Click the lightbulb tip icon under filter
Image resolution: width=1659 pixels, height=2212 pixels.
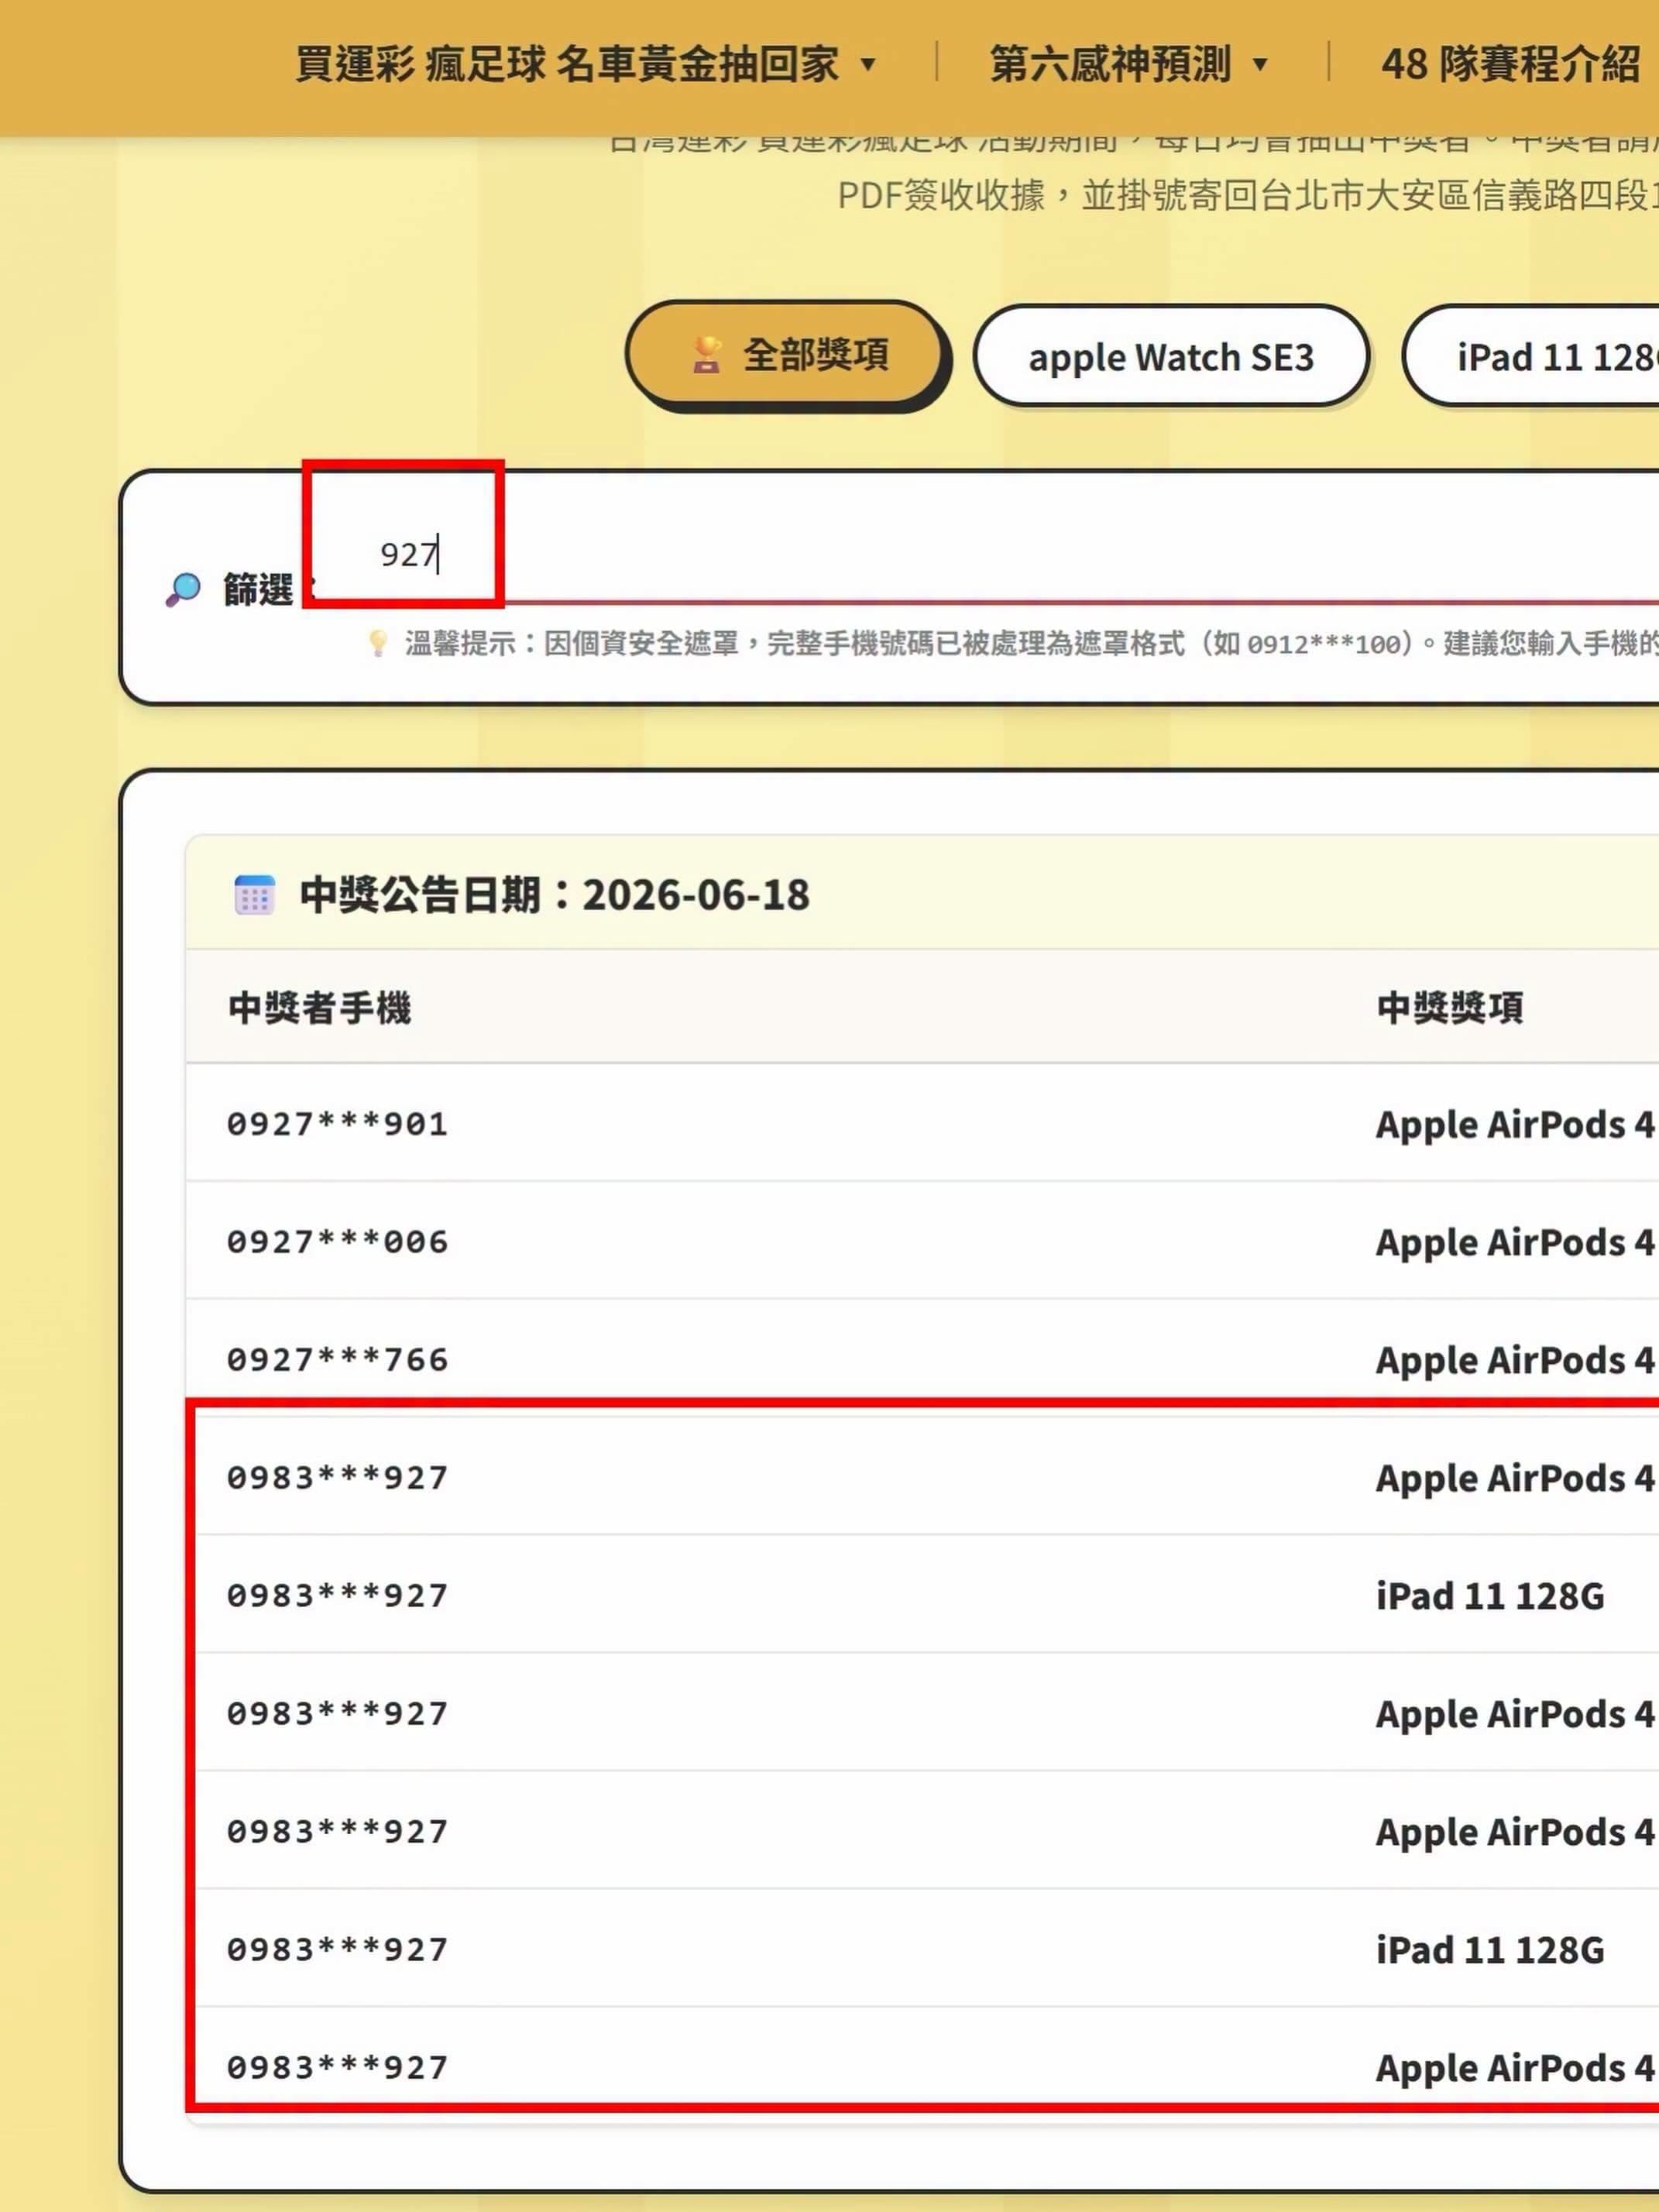click(x=378, y=643)
